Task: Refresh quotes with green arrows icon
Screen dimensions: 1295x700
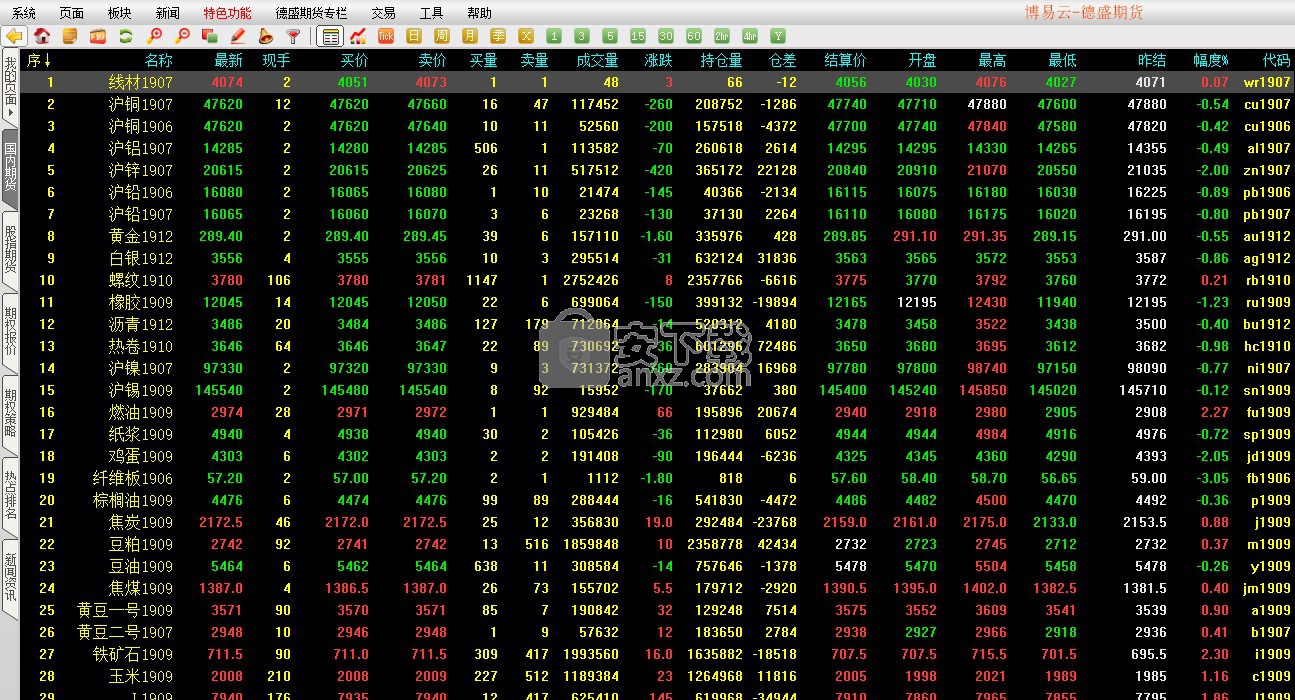Action: point(126,36)
